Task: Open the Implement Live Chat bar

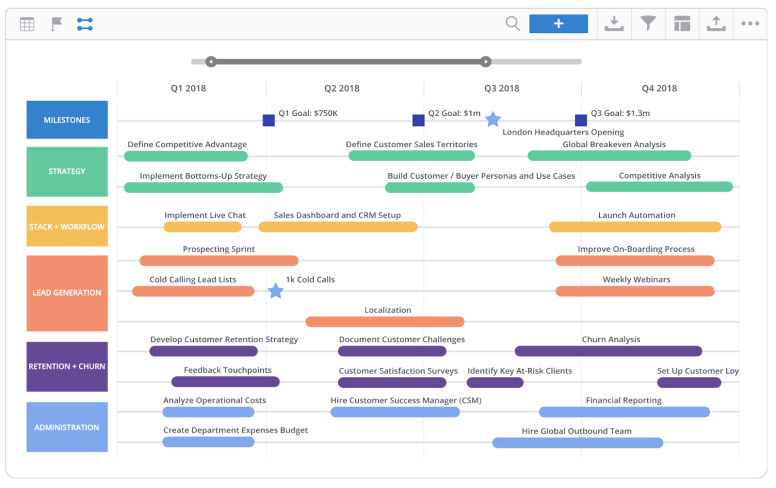Action: [203, 227]
